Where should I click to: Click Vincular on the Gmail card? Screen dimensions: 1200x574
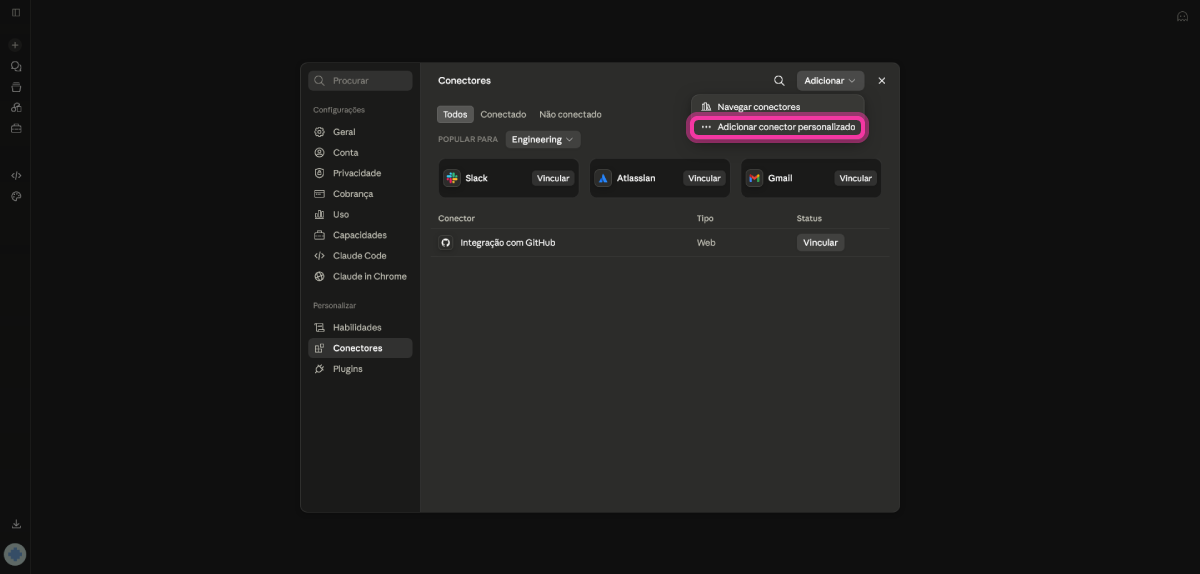855,178
